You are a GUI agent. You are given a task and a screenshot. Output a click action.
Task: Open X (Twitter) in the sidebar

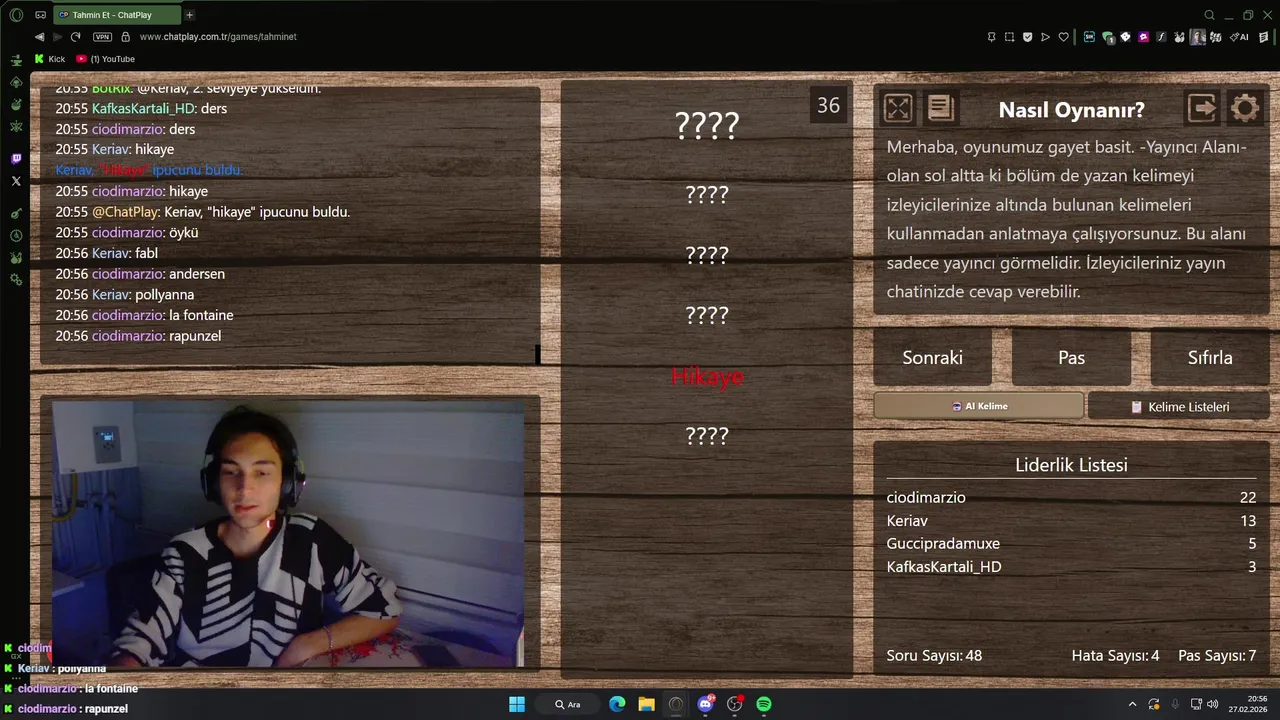coord(16,181)
